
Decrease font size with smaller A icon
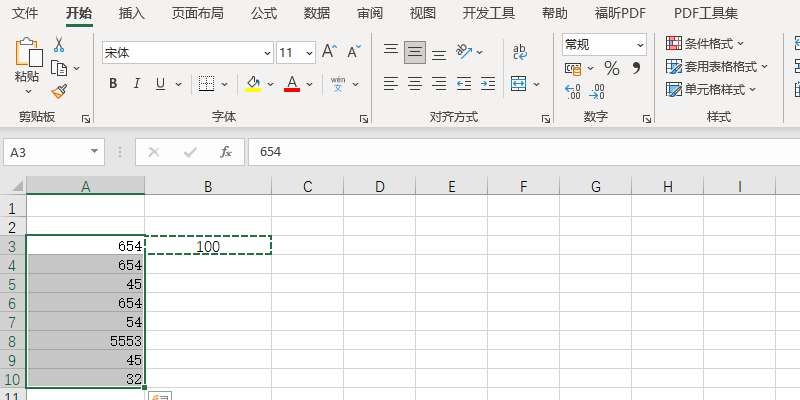tap(354, 51)
